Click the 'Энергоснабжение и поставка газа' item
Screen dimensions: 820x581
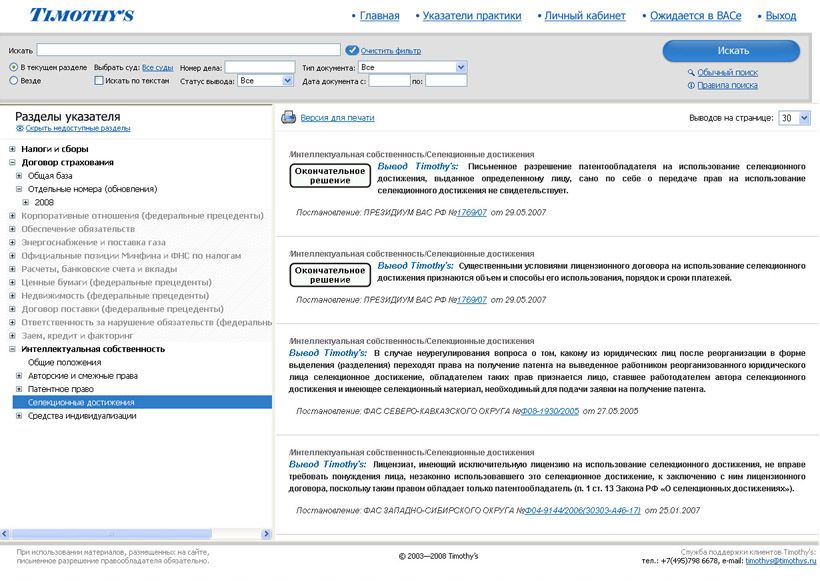click(93, 242)
